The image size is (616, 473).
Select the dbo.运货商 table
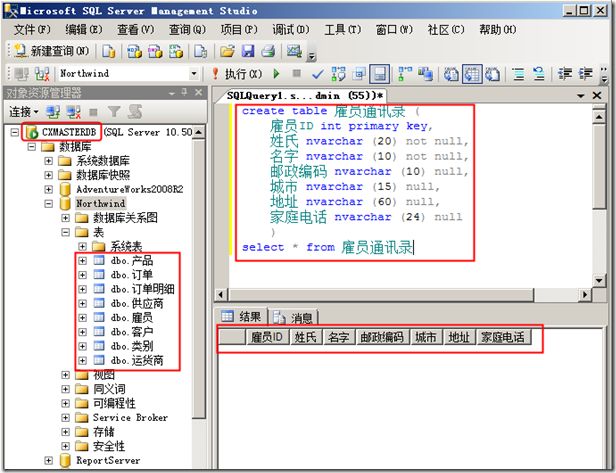[137, 360]
